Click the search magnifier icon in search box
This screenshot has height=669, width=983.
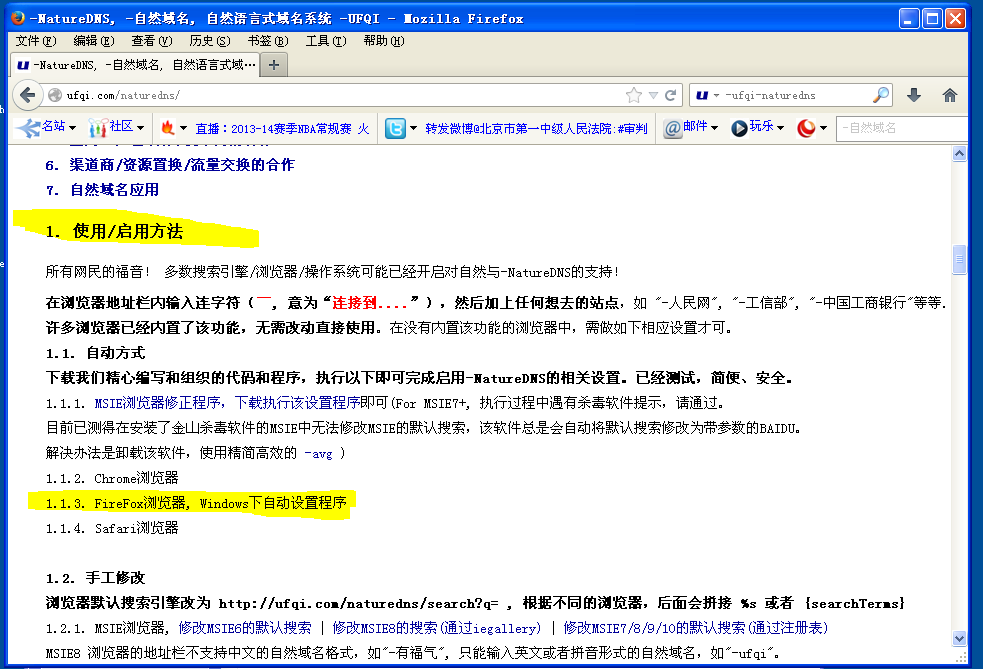click(880, 95)
